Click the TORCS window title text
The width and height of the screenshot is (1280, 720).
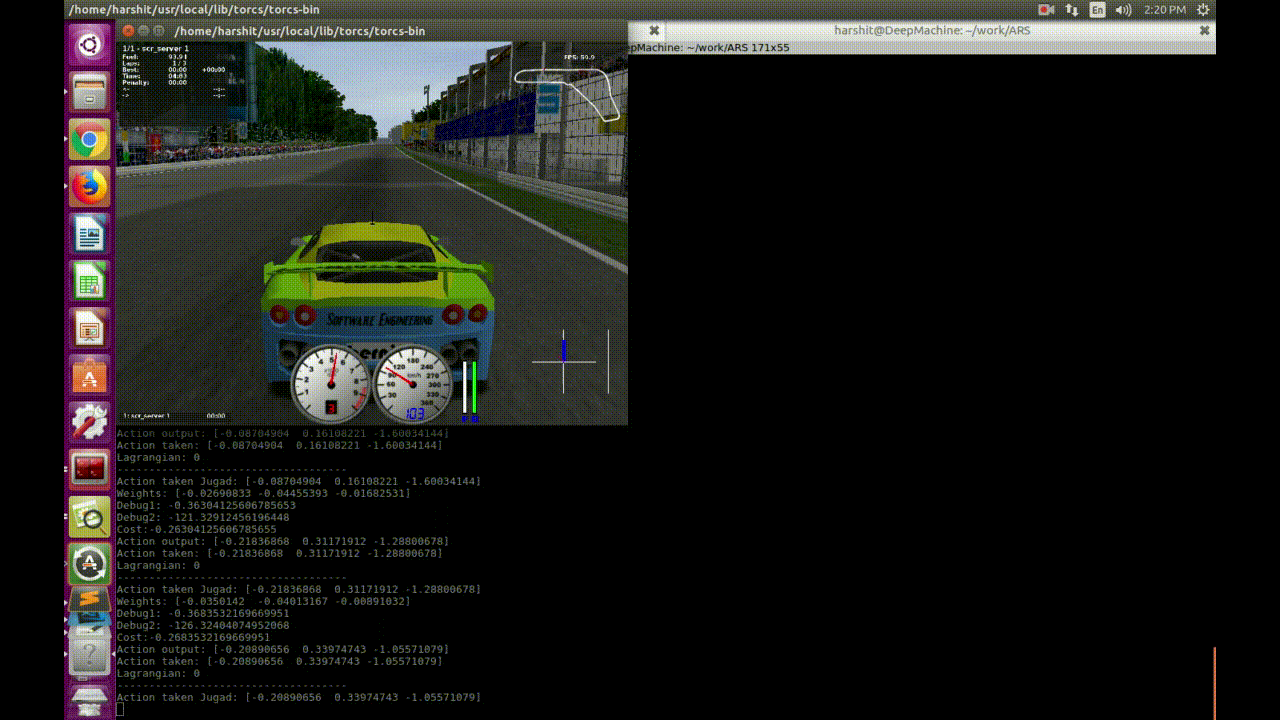tap(300, 31)
